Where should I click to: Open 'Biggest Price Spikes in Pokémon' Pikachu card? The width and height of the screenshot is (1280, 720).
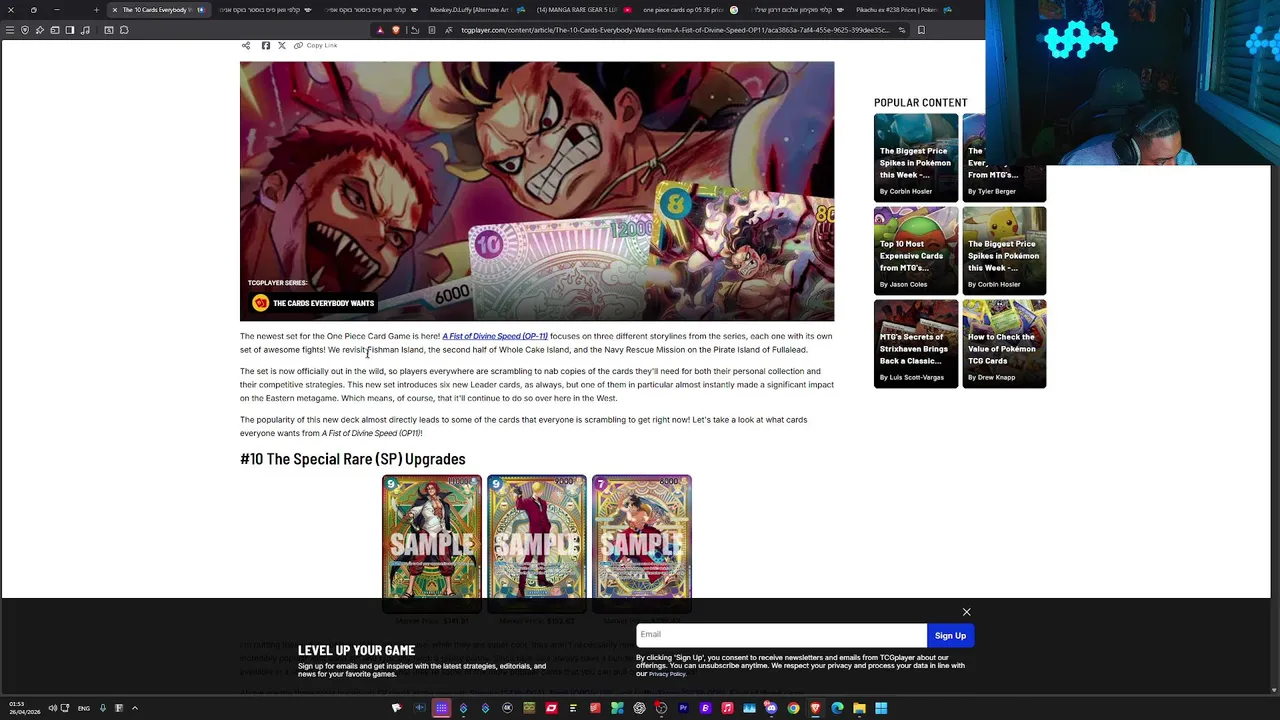[x=1004, y=250]
